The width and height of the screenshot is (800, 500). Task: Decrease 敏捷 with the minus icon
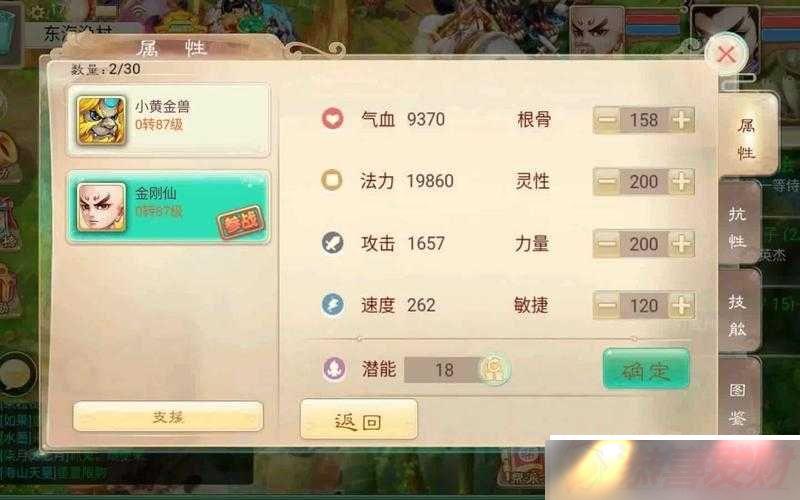click(607, 306)
